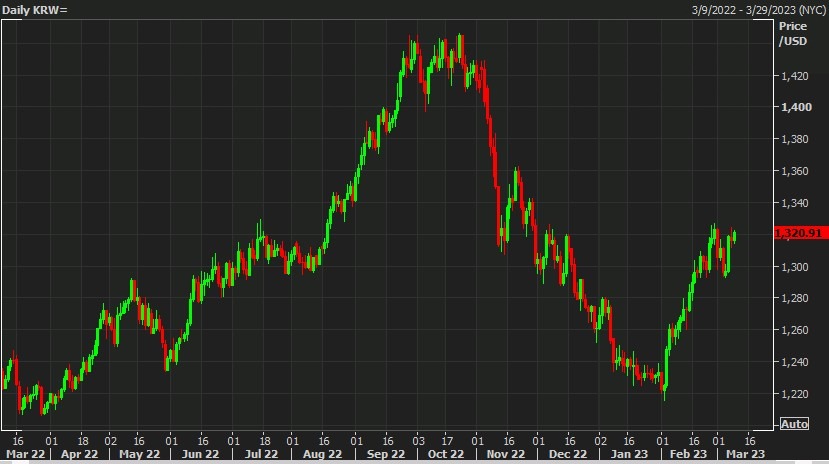Image resolution: width=829 pixels, height=464 pixels.
Task: Click the 1,220 price axis label
Action: tap(795, 394)
